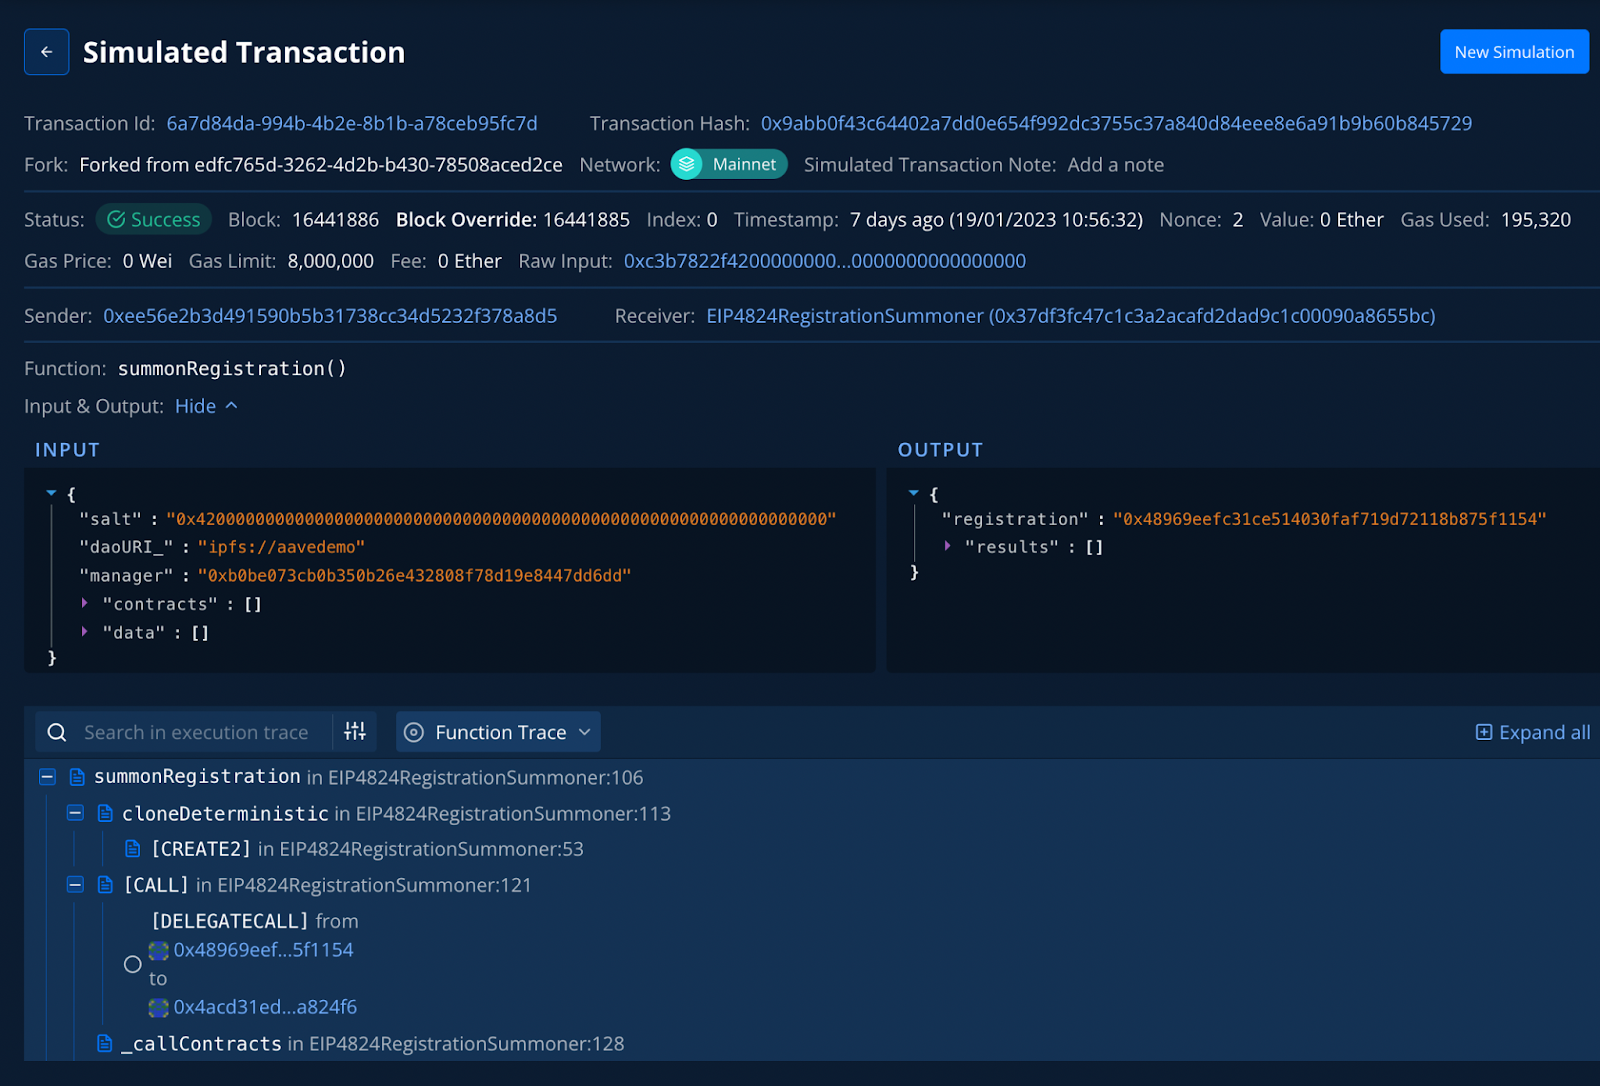The height and width of the screenshot is (1086, 1600).
Task: Open the EIP4824RegistrationSummoner receiver link
Action: pos(1071,316)
